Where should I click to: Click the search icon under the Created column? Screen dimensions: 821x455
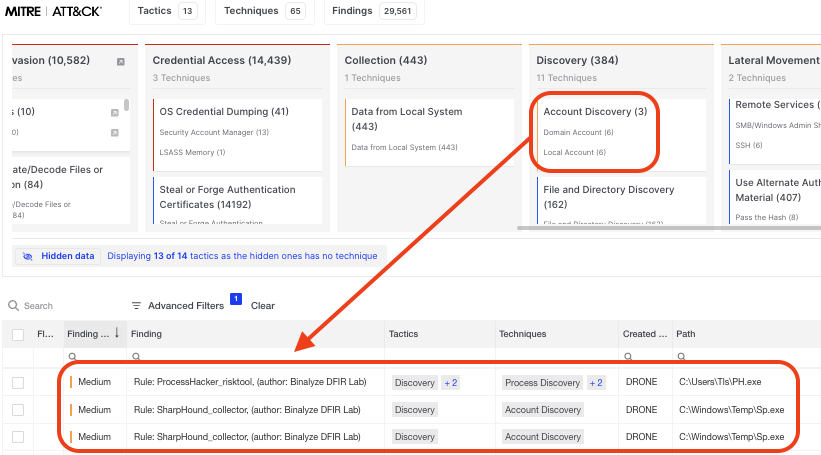[x=625, y=356]
